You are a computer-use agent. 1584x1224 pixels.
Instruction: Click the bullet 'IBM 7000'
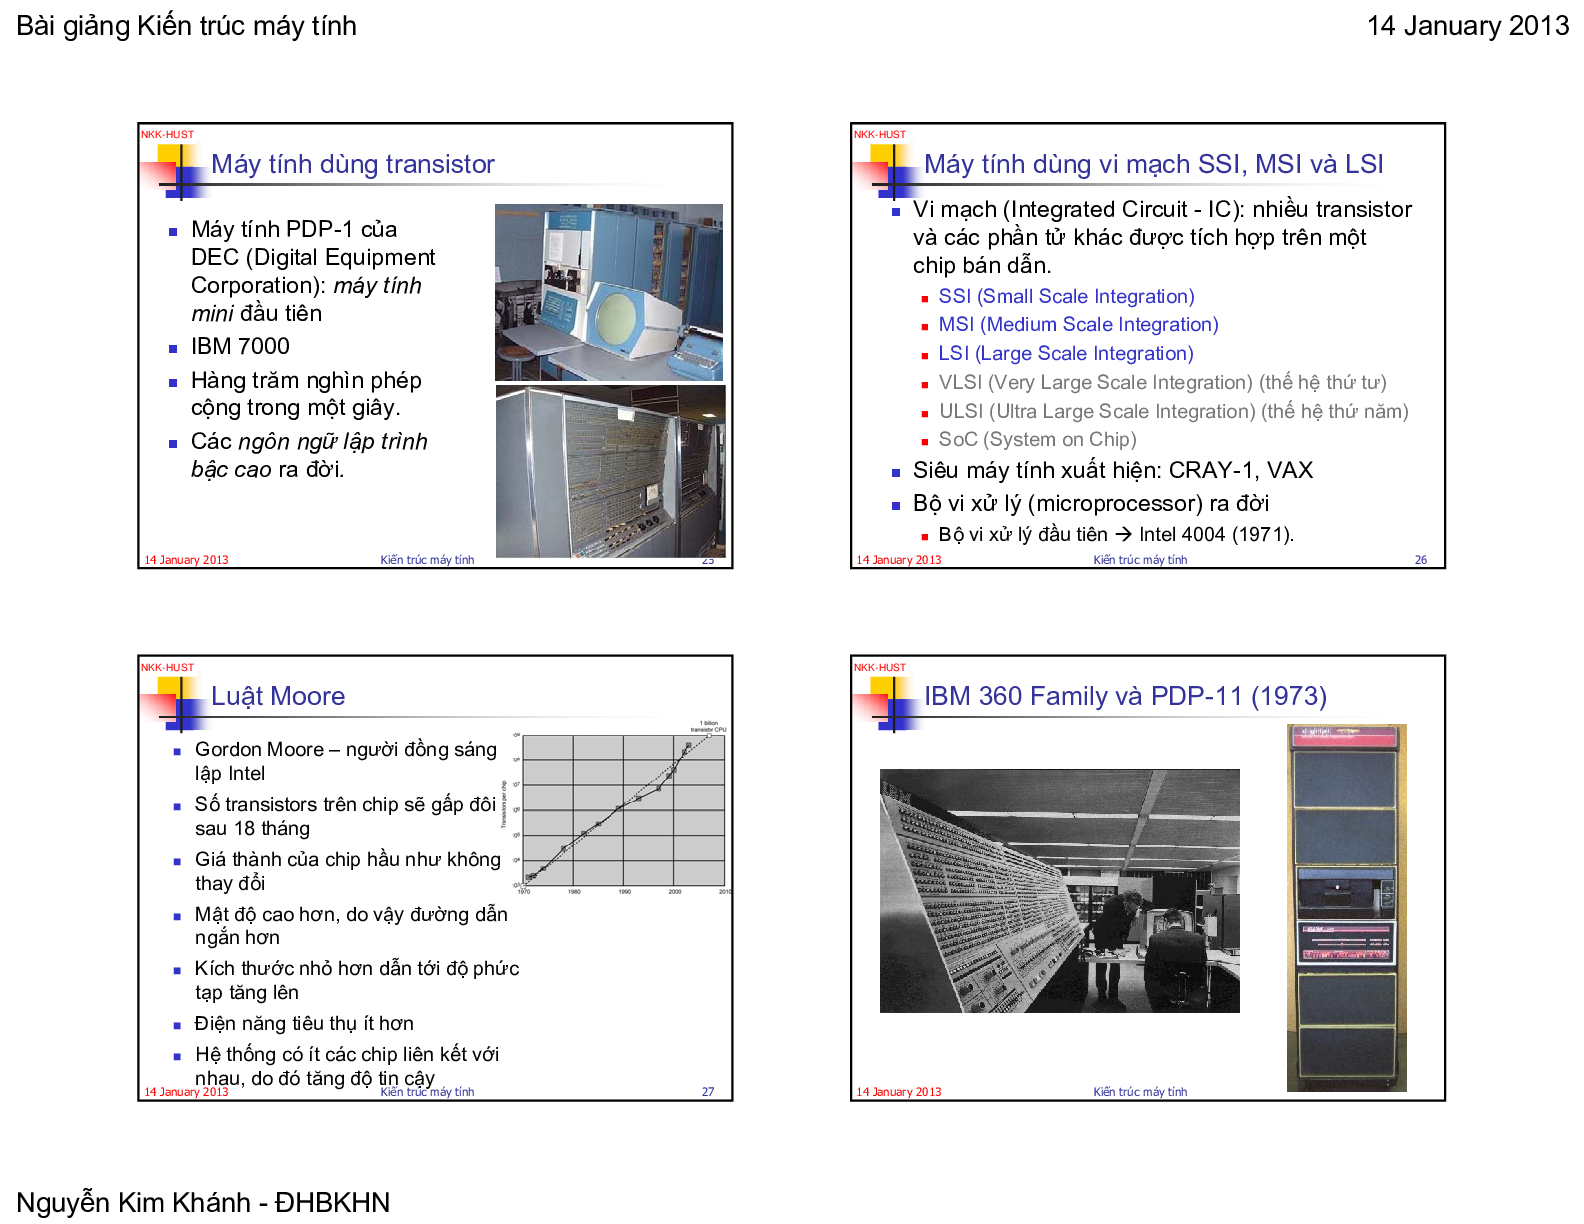(x=240, y=346)
